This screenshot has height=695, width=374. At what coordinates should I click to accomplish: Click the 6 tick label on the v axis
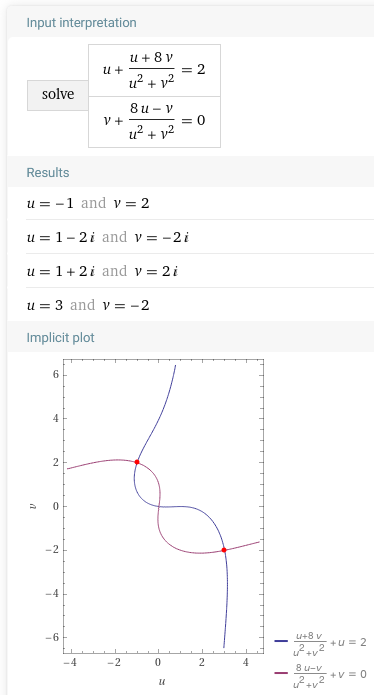(x=57, y=375)
